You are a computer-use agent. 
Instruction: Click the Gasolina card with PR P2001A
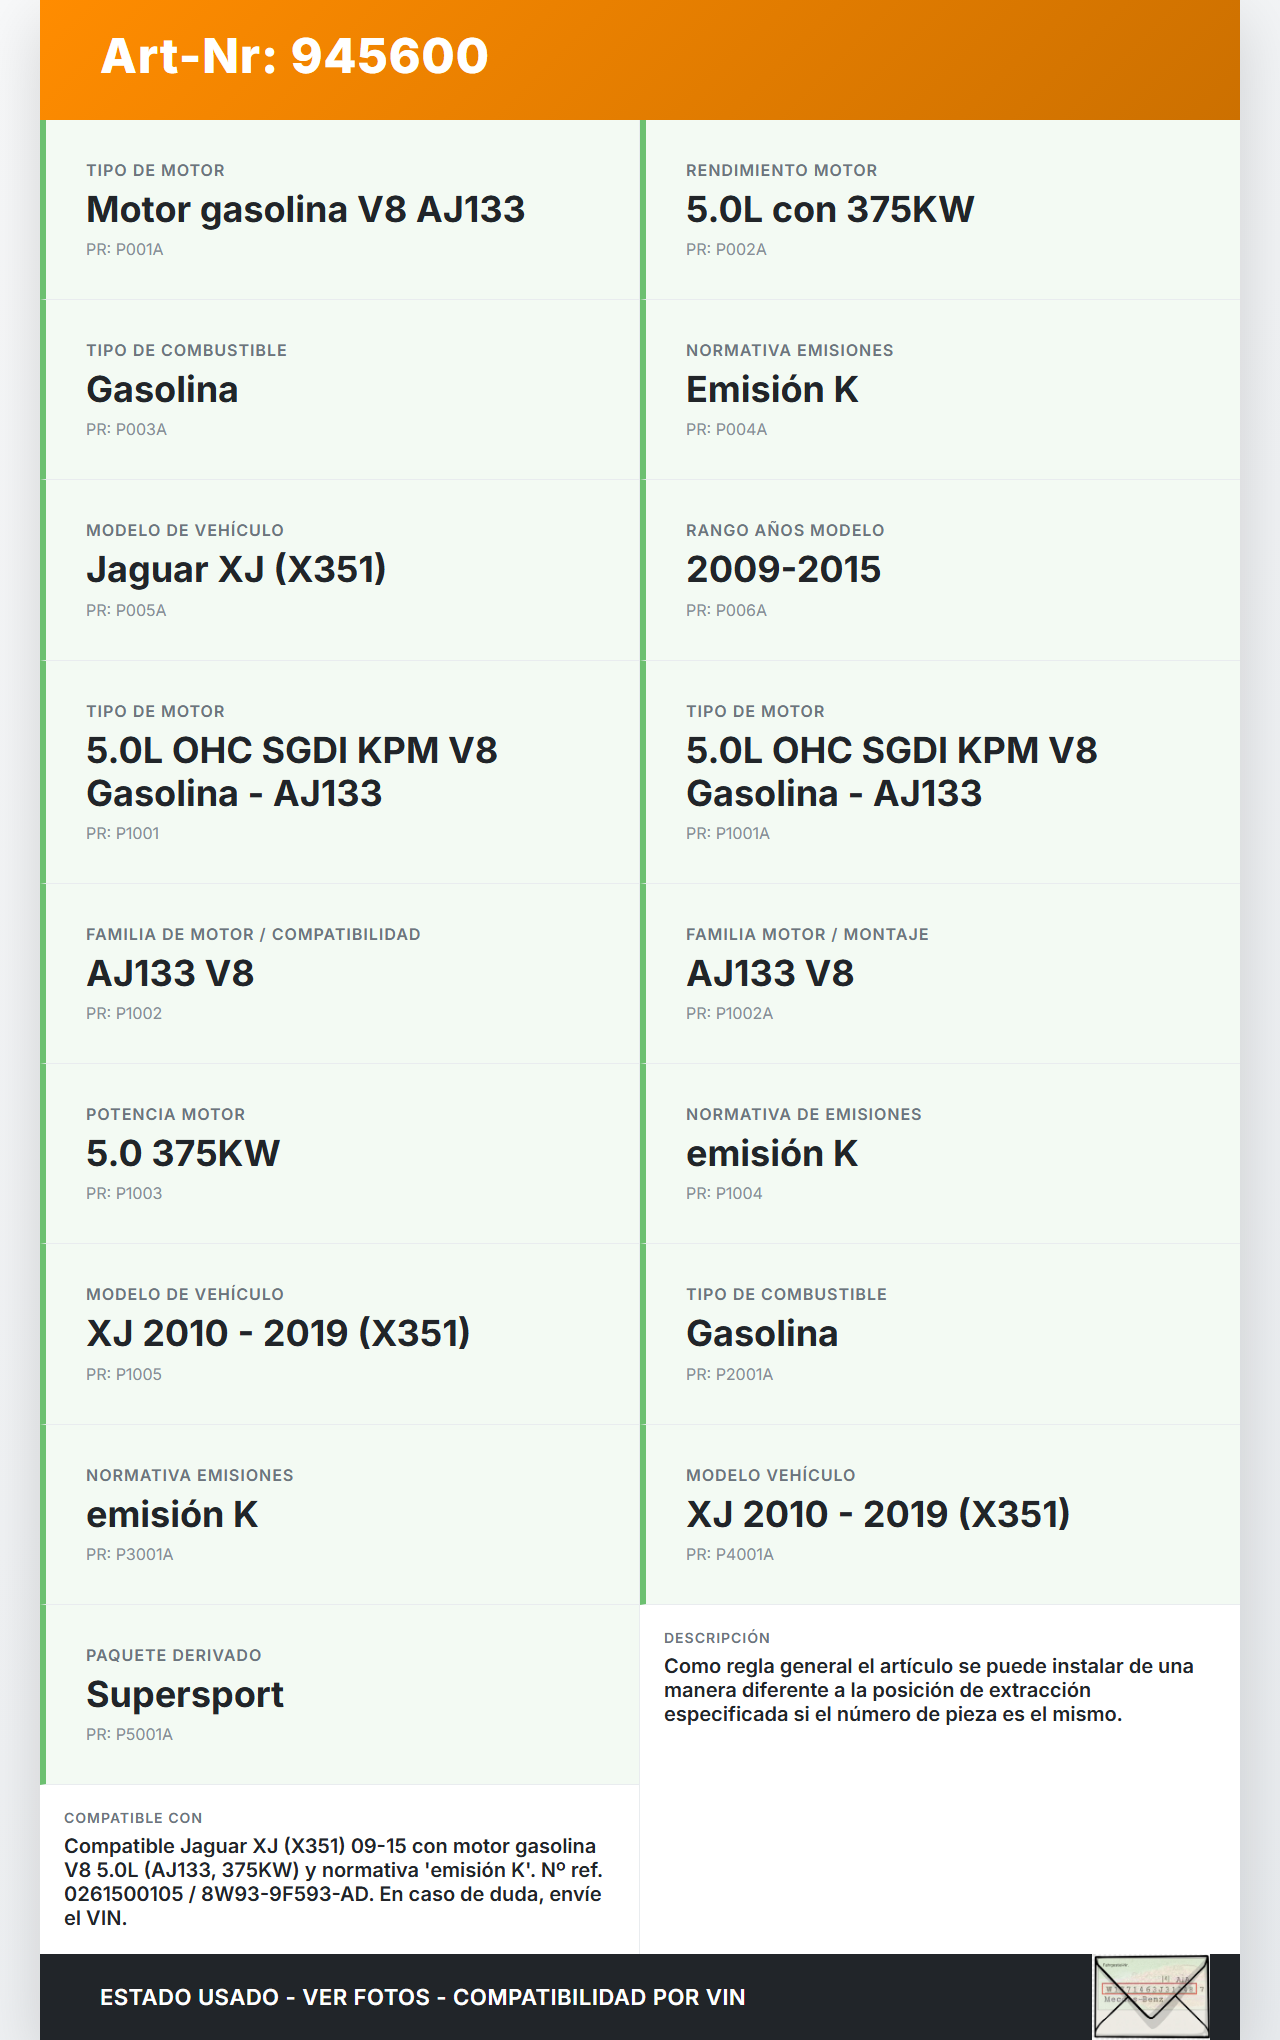[x=940, y=1334]
